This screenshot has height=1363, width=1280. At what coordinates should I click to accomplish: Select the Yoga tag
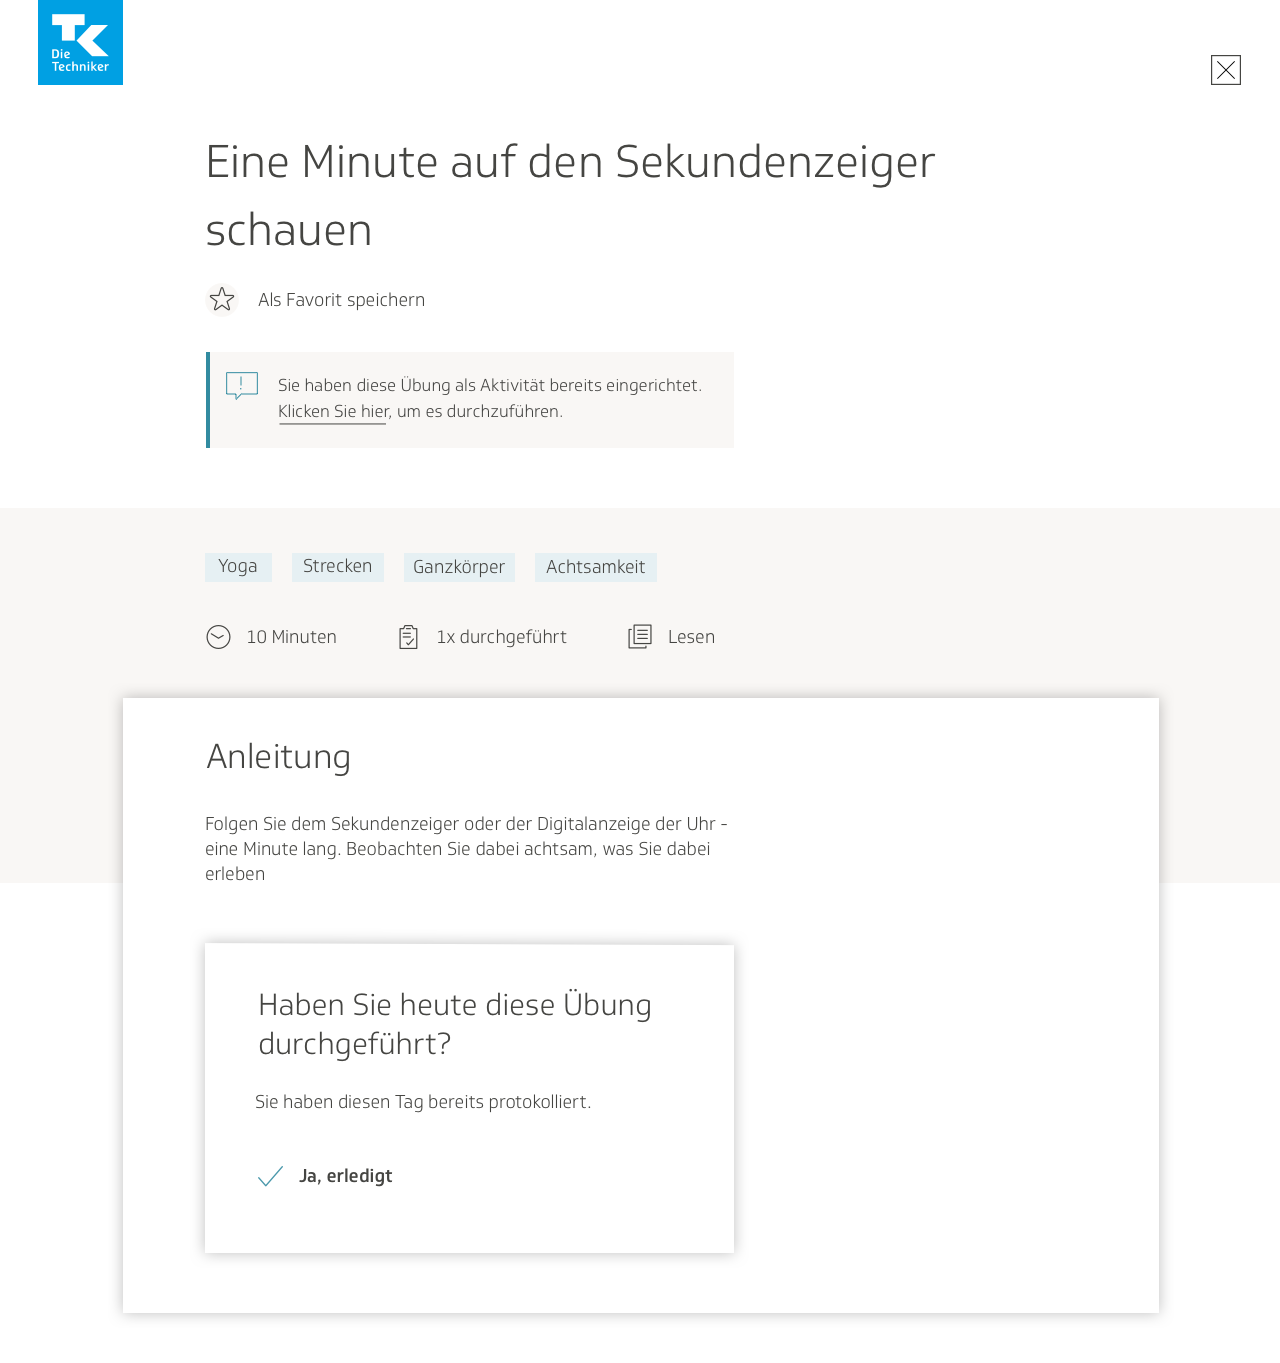[x=238, y=567]
